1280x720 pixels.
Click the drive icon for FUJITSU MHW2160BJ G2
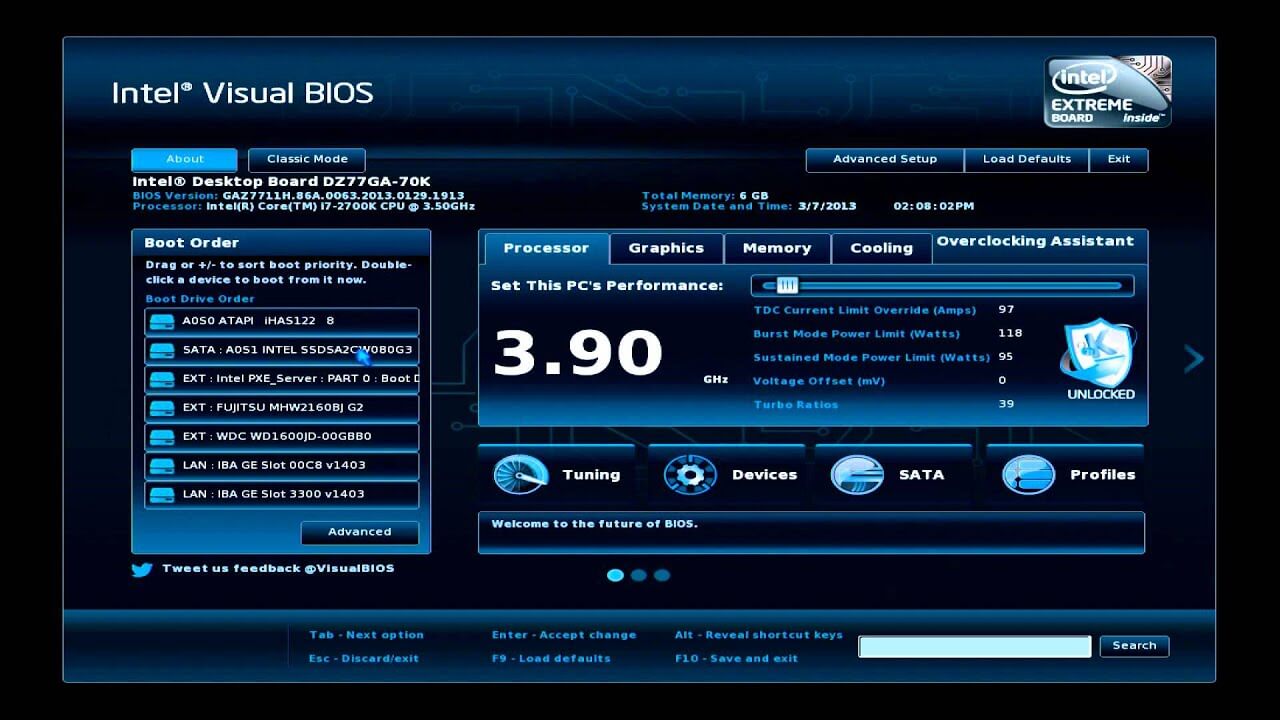click(161, 408)
